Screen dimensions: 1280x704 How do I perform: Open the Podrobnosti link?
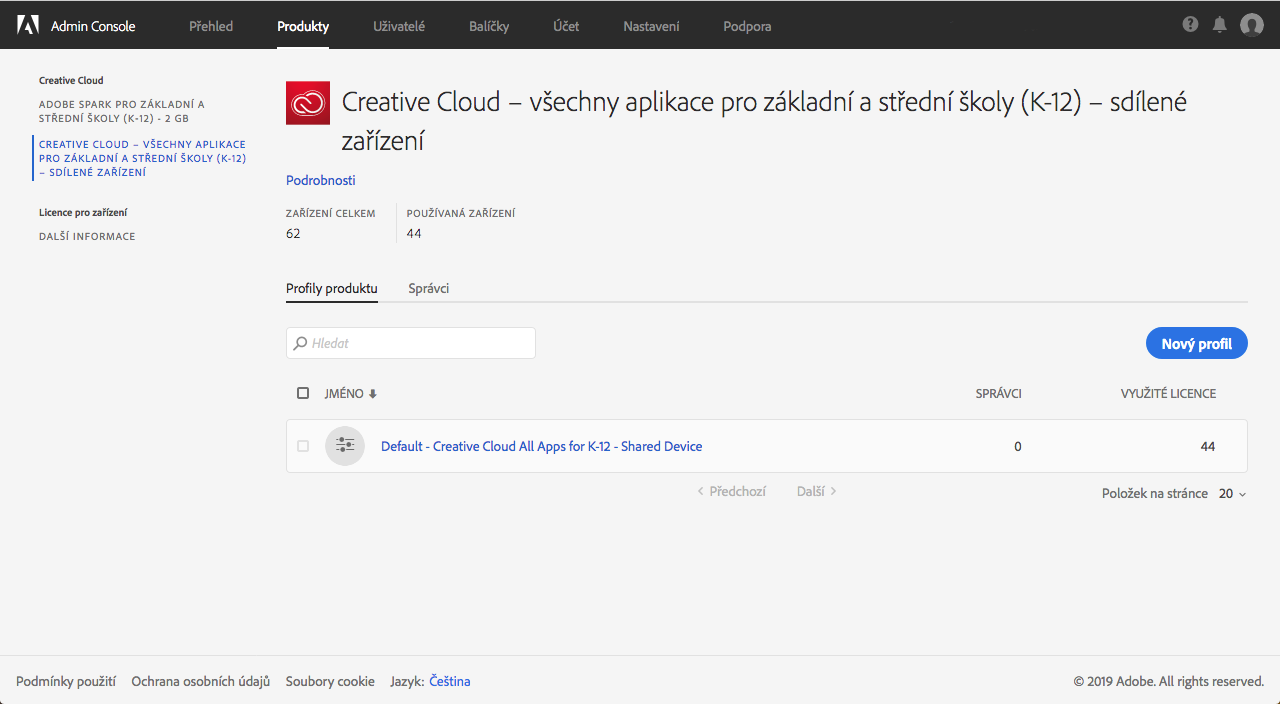tap(321, 180)
